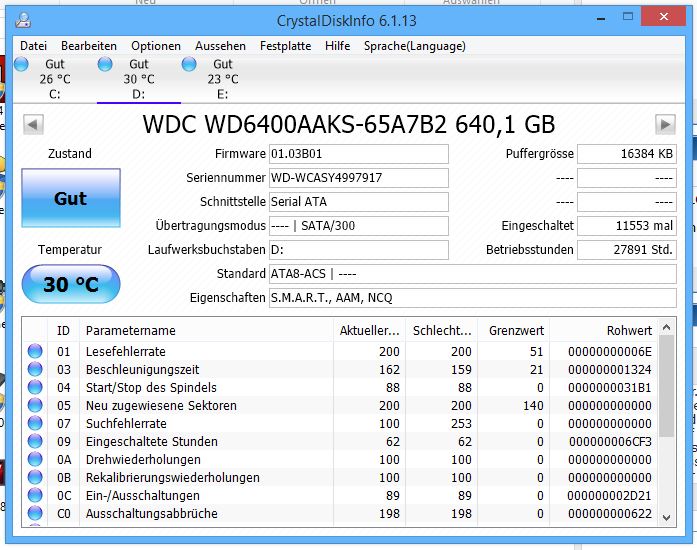Click the Rohwert column header
The width and height of the screenshot is (697, 550).
pyautogui.click(x=603, y=330)
